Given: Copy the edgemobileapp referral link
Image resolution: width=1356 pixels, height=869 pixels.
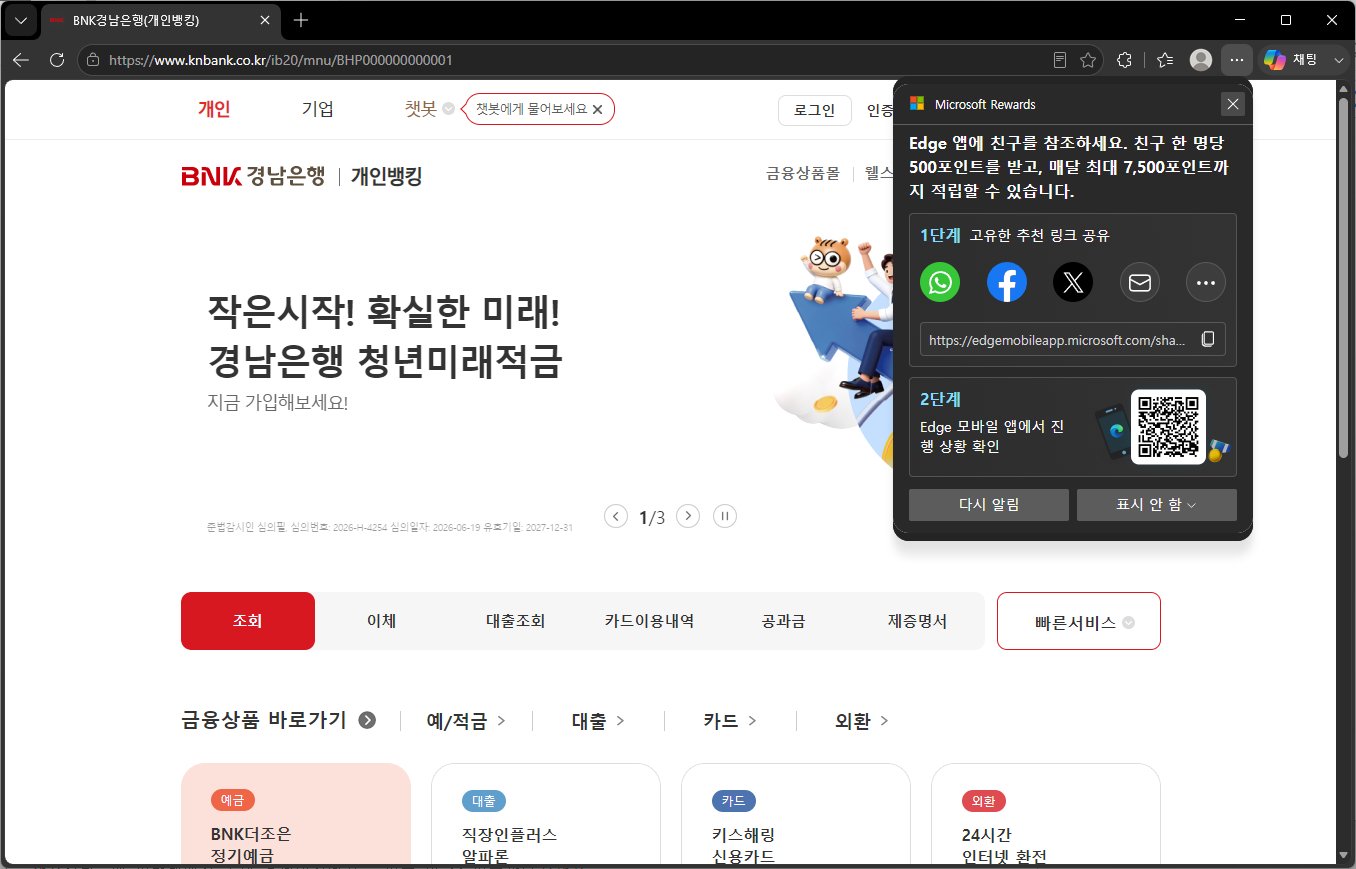Looking at the screenshot, I should pos(1208,339).
